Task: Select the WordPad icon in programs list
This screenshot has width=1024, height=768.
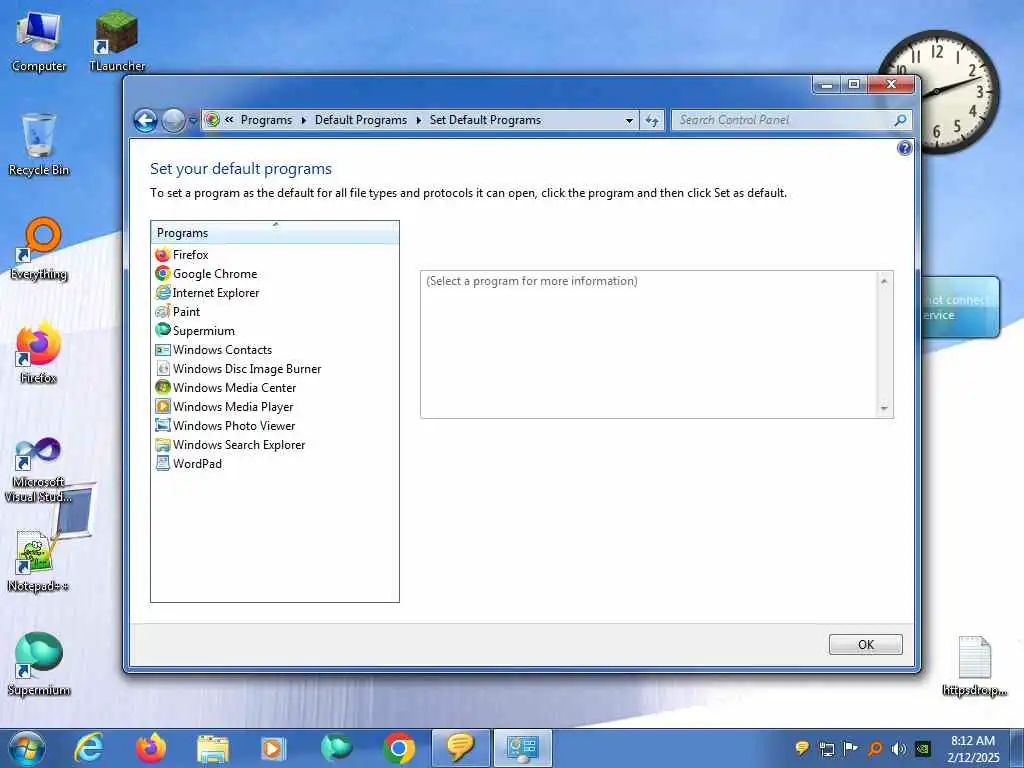Action: point(163,464)
